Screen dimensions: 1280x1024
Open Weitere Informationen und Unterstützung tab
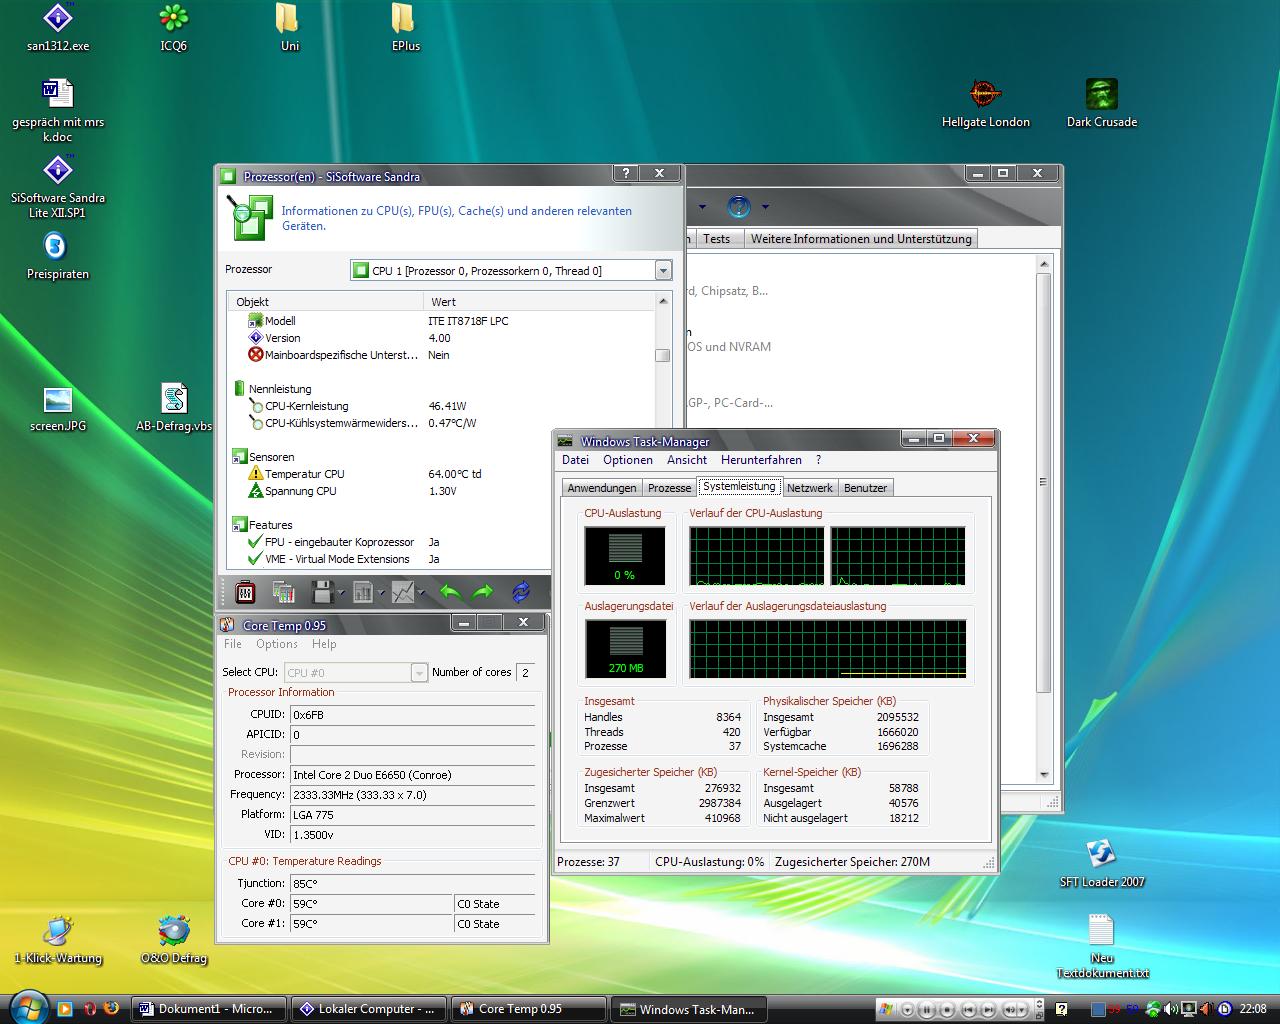(860, 239)
